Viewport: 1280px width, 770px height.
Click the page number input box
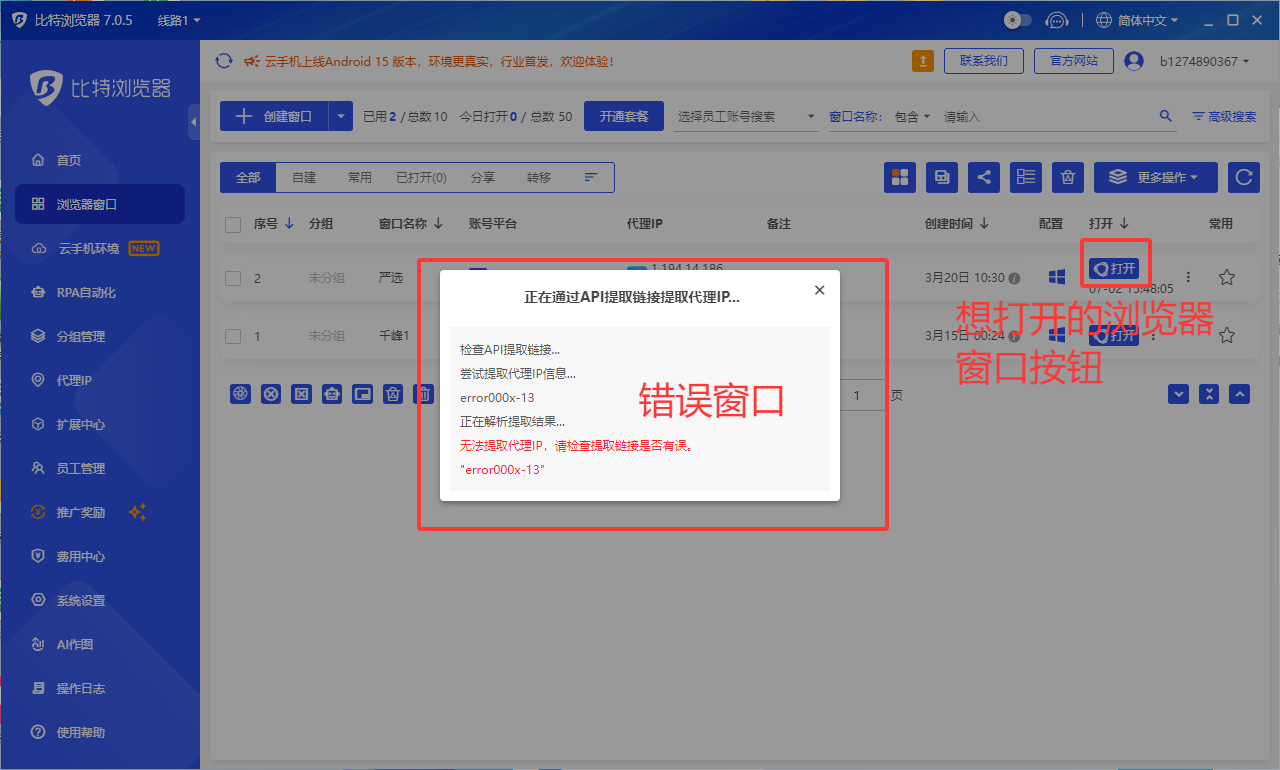pyautogui.click(x=857, y=395)
